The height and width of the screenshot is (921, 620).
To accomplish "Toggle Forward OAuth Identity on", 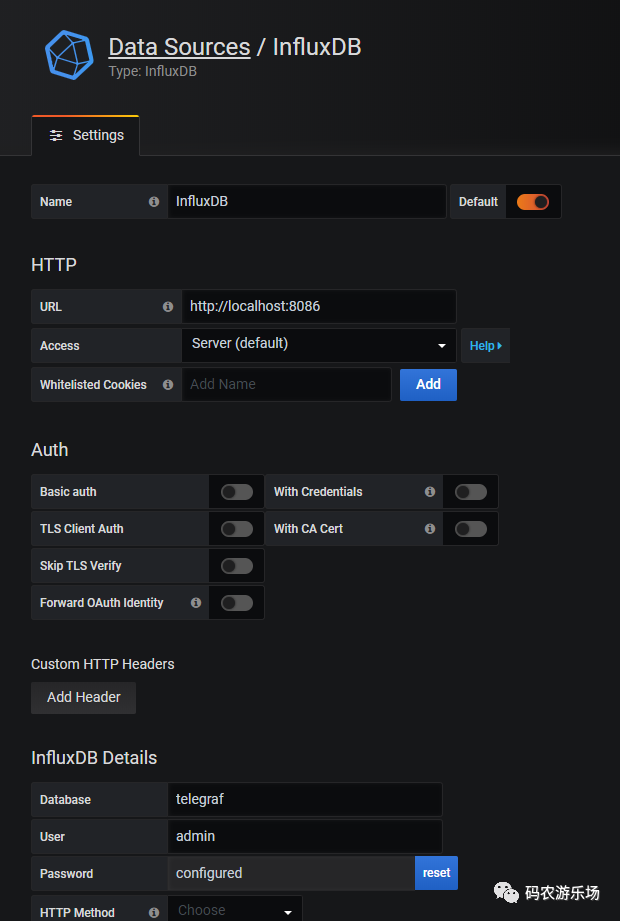I will click(x=237, y=603).
